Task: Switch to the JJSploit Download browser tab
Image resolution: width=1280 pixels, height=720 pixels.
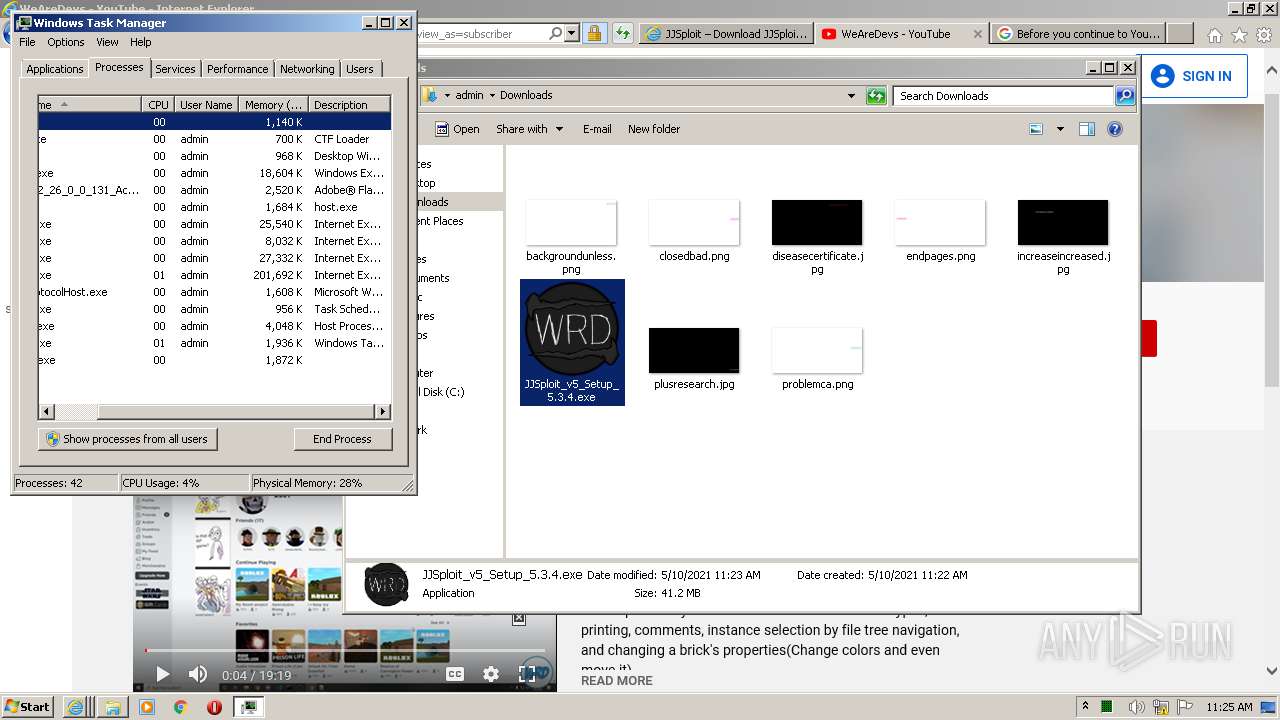Action: pyautogui.click(x=726, y=34)
